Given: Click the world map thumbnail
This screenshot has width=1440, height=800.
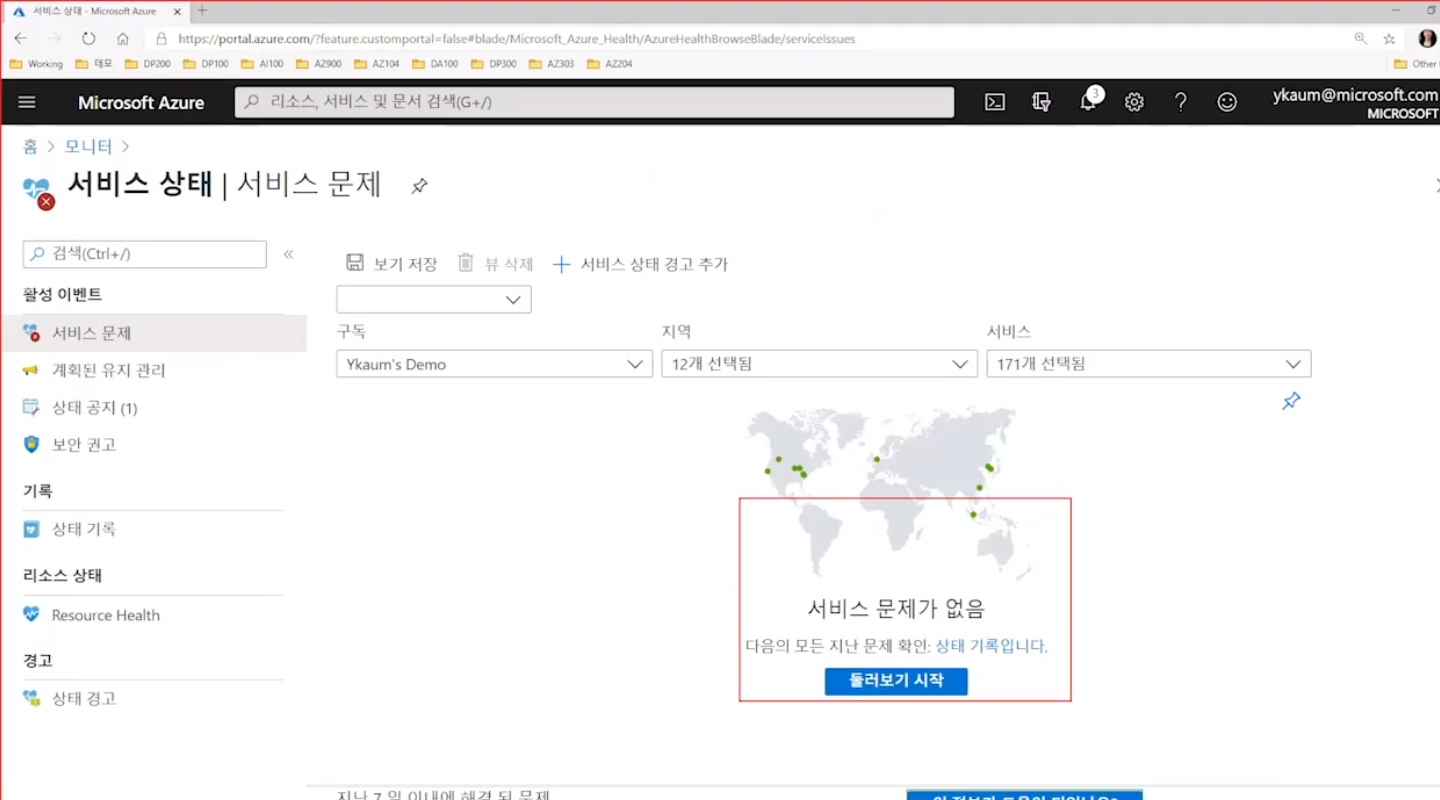Looking at the screenshot, I should click(x=888, y=493).
